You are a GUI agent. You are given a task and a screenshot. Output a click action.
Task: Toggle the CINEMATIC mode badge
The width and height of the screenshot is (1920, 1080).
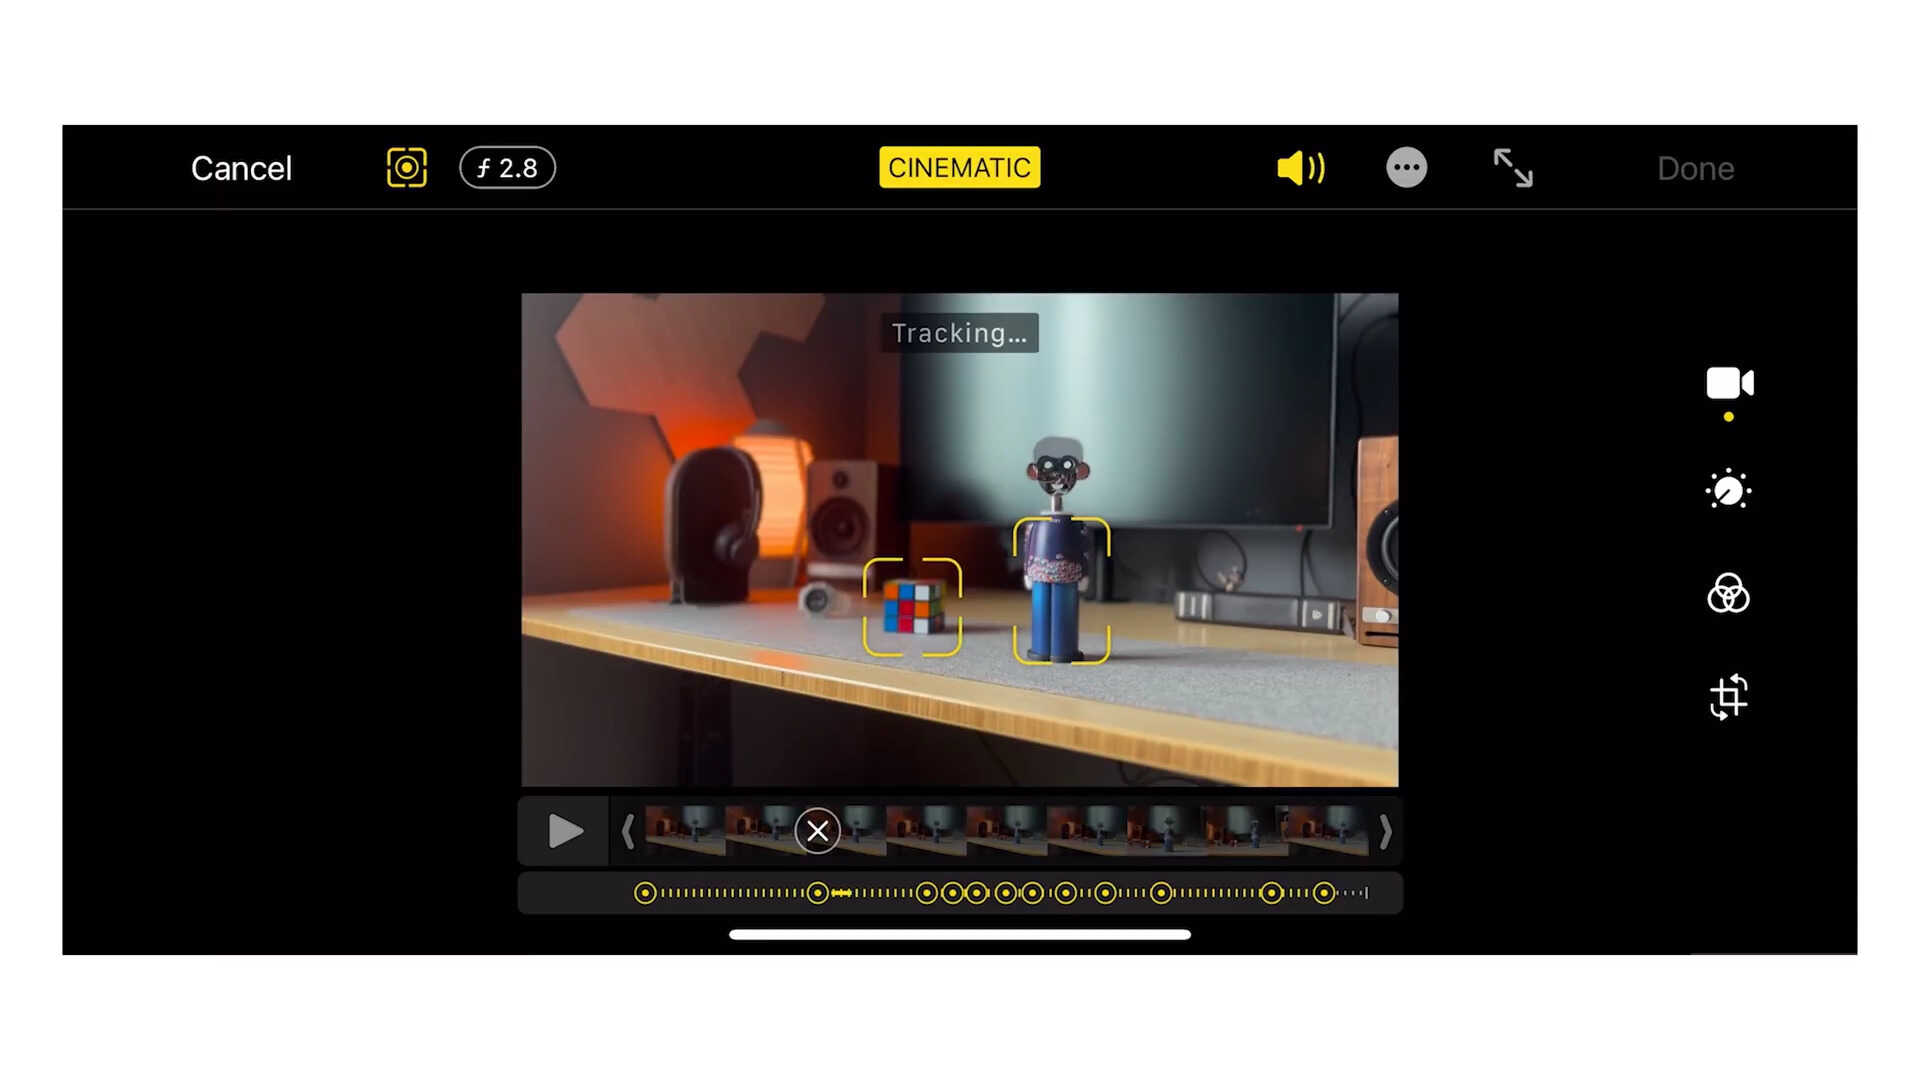point(959,167)
